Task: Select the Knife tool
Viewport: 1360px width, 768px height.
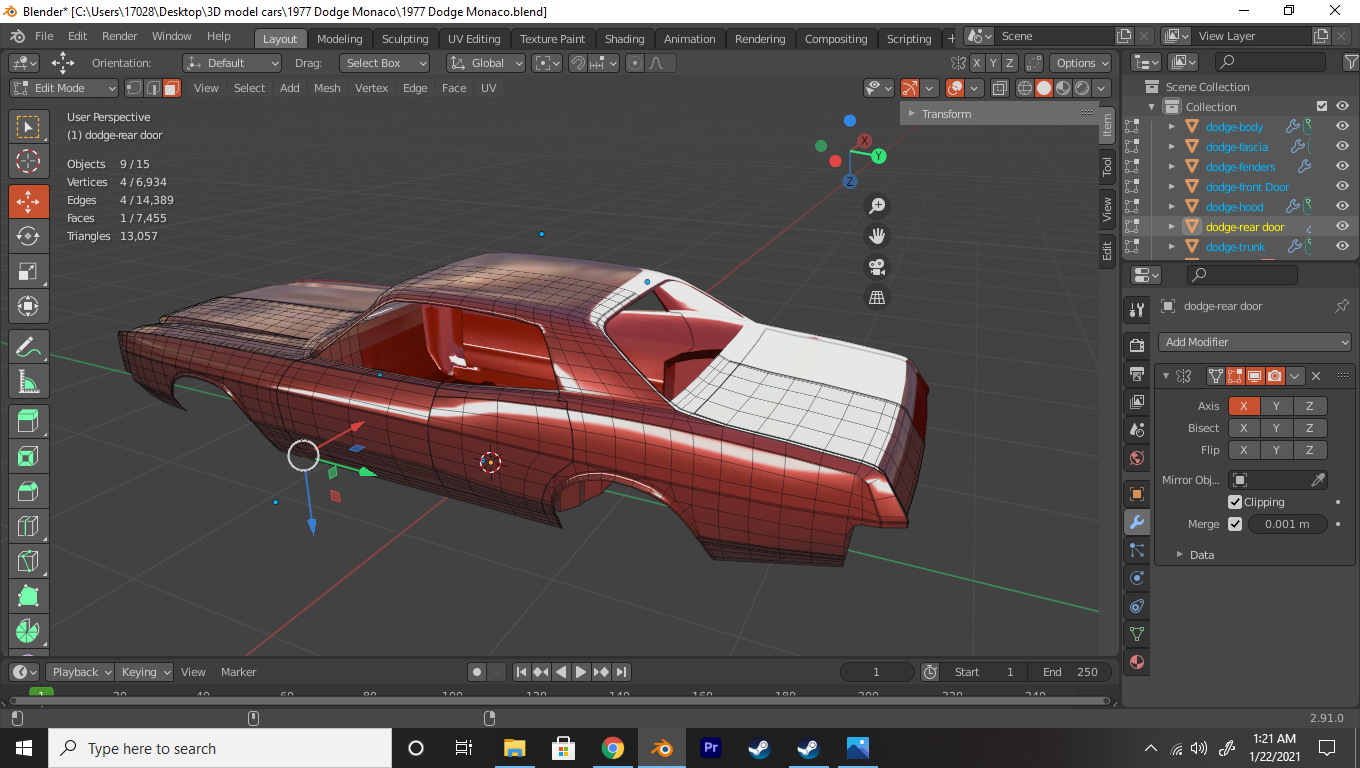Action: pyautogui.click(x=28, y=562)
